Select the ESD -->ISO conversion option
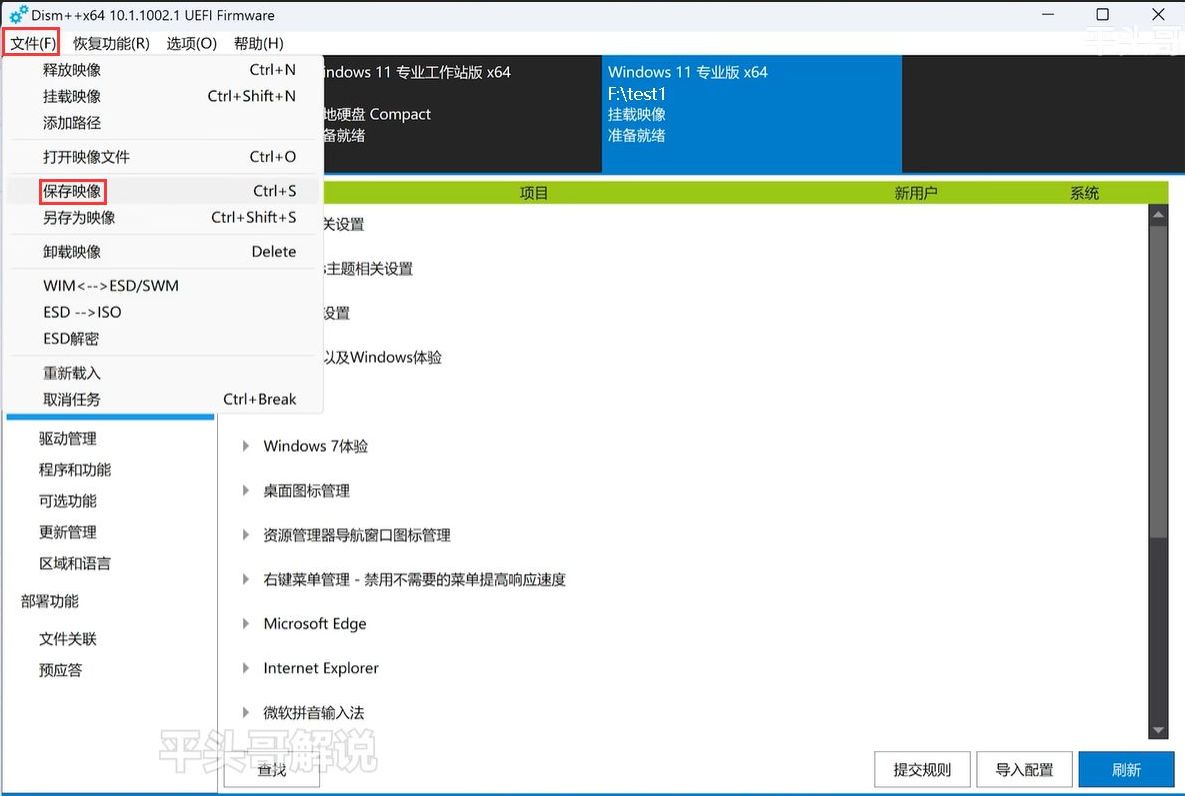Viewport: 1185px width, 796px height. [82, 312]
